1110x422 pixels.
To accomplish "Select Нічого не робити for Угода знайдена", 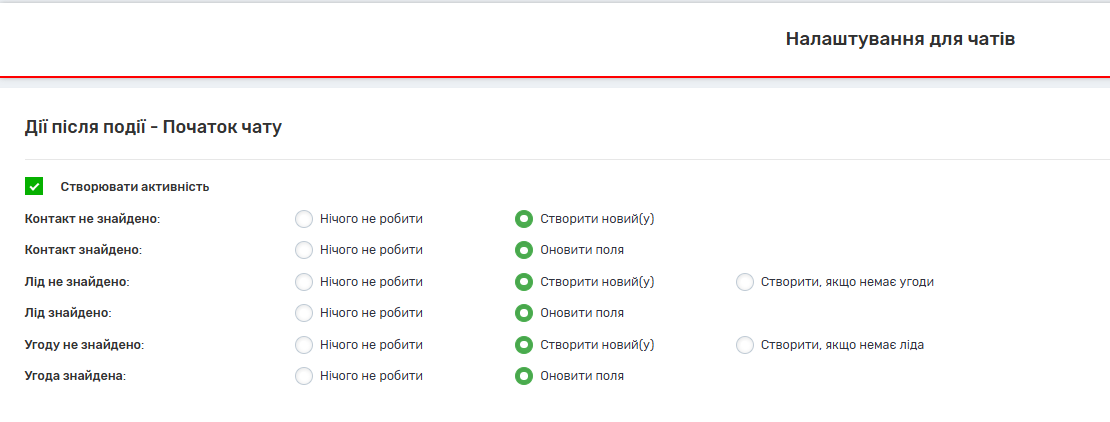I will [x=304, y=376].
